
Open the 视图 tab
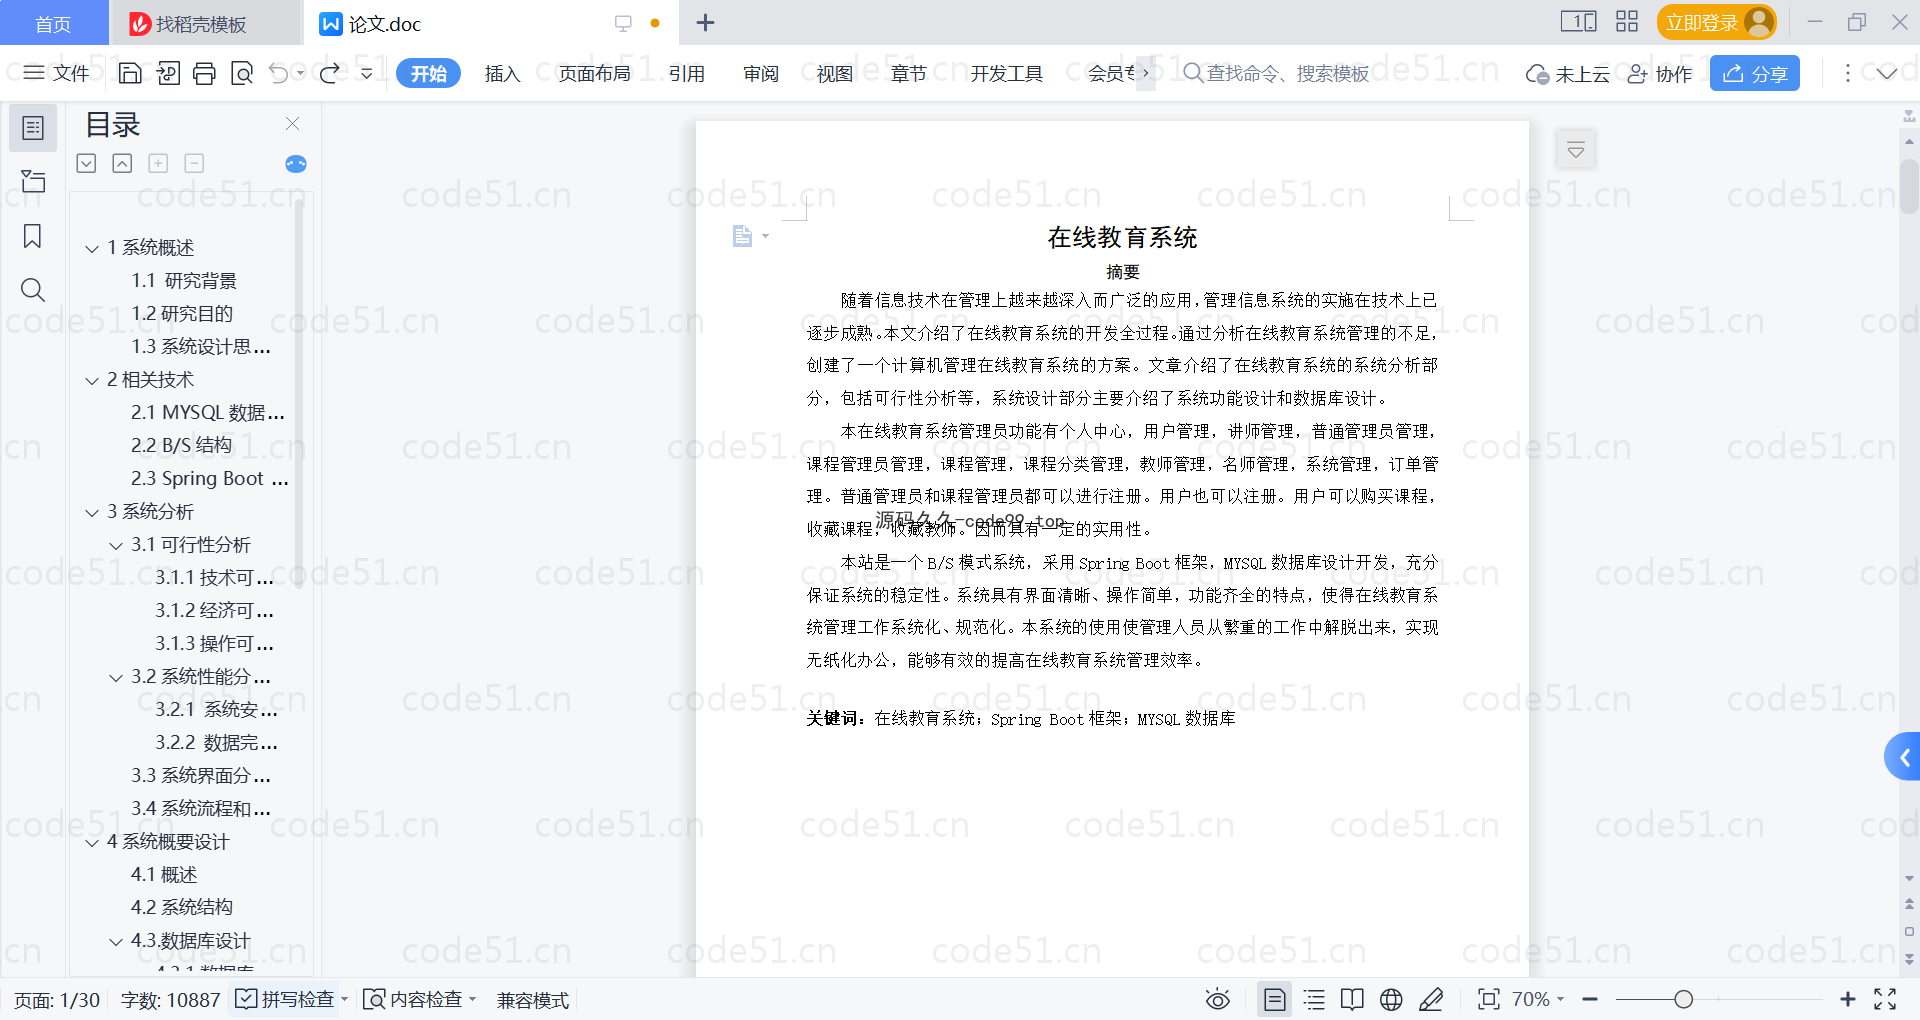click(835, 73)
